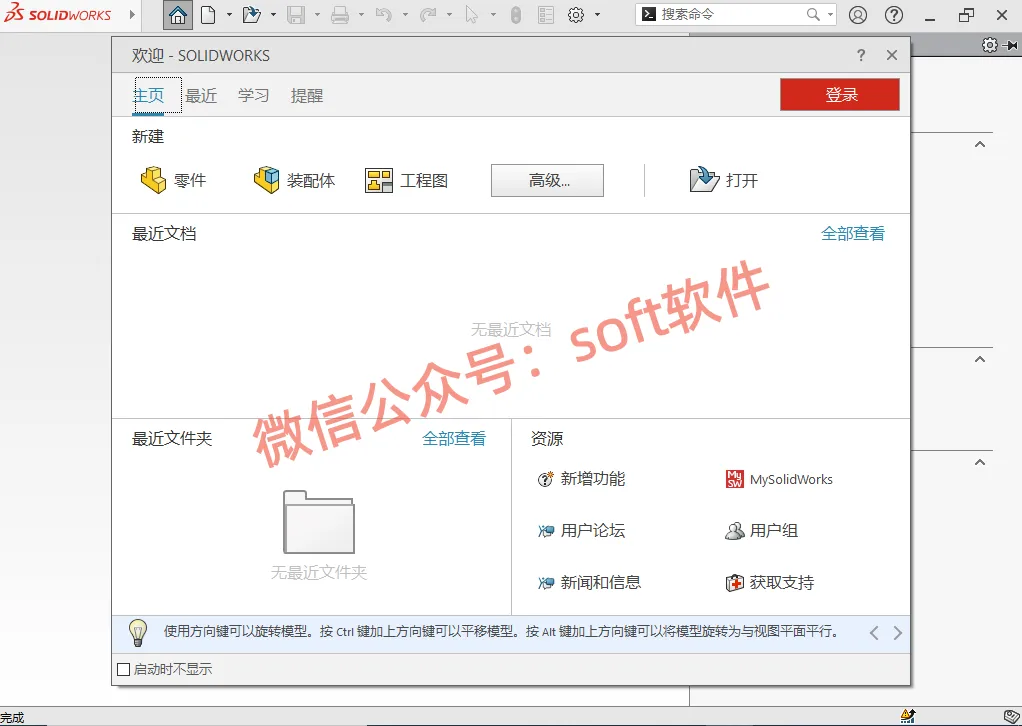Viewport: 1022px width, 726px height.
Task: Click the File Properties icon
Action: point(546,14)
